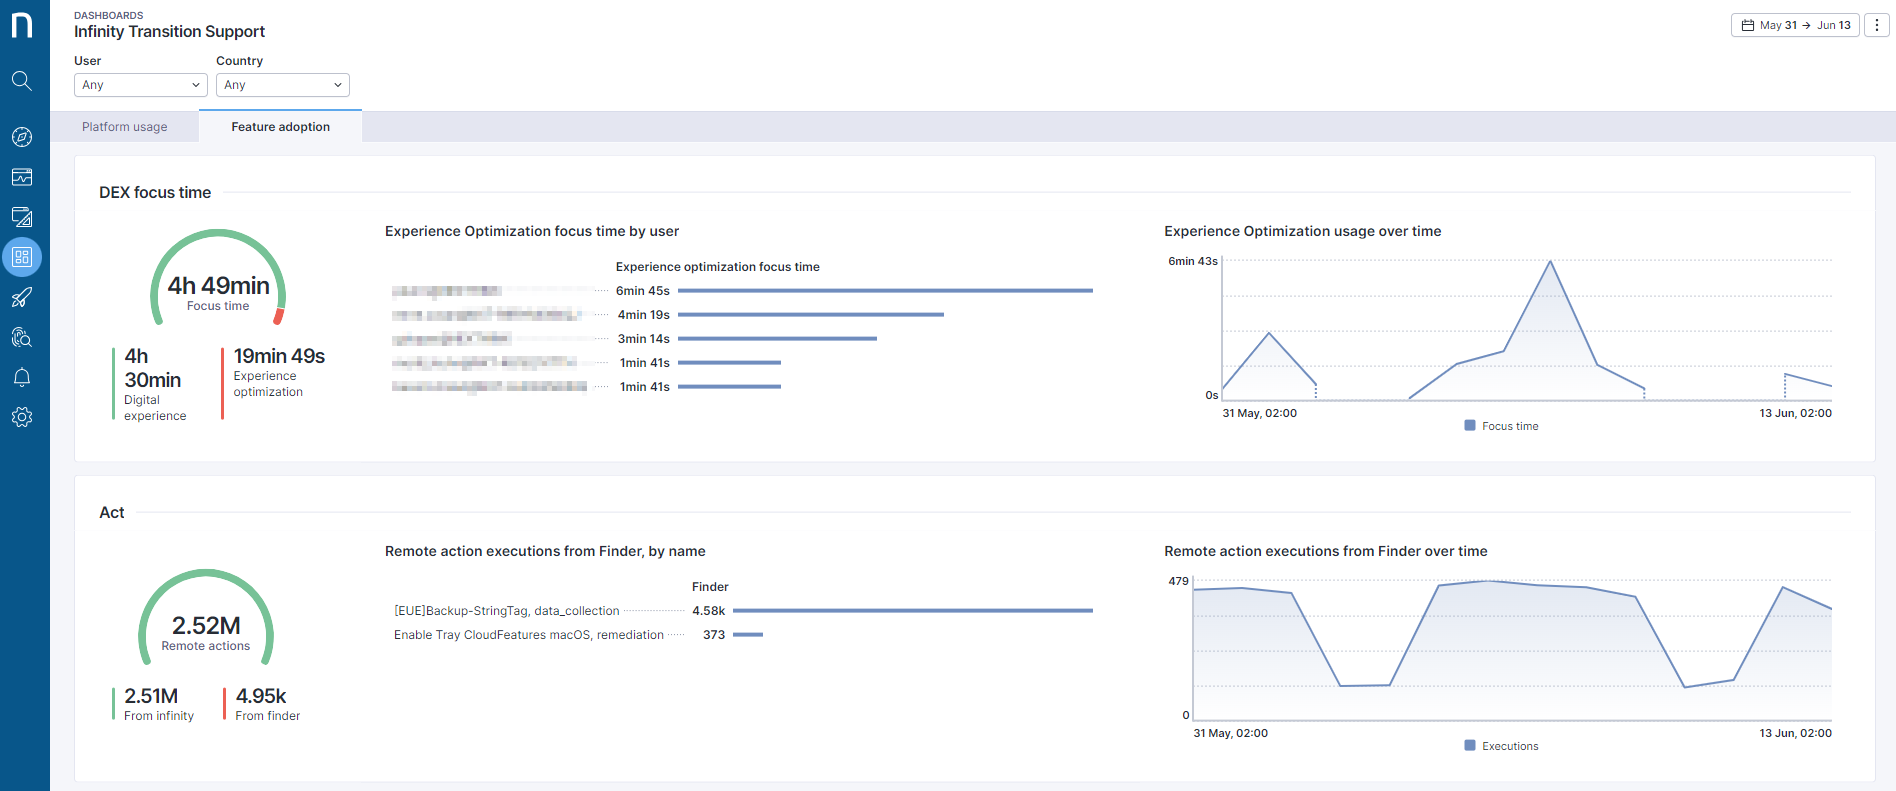Screen dimensions: 1896x791
Task: Open the alerts bell icon
Action: [x=22, y=377]
